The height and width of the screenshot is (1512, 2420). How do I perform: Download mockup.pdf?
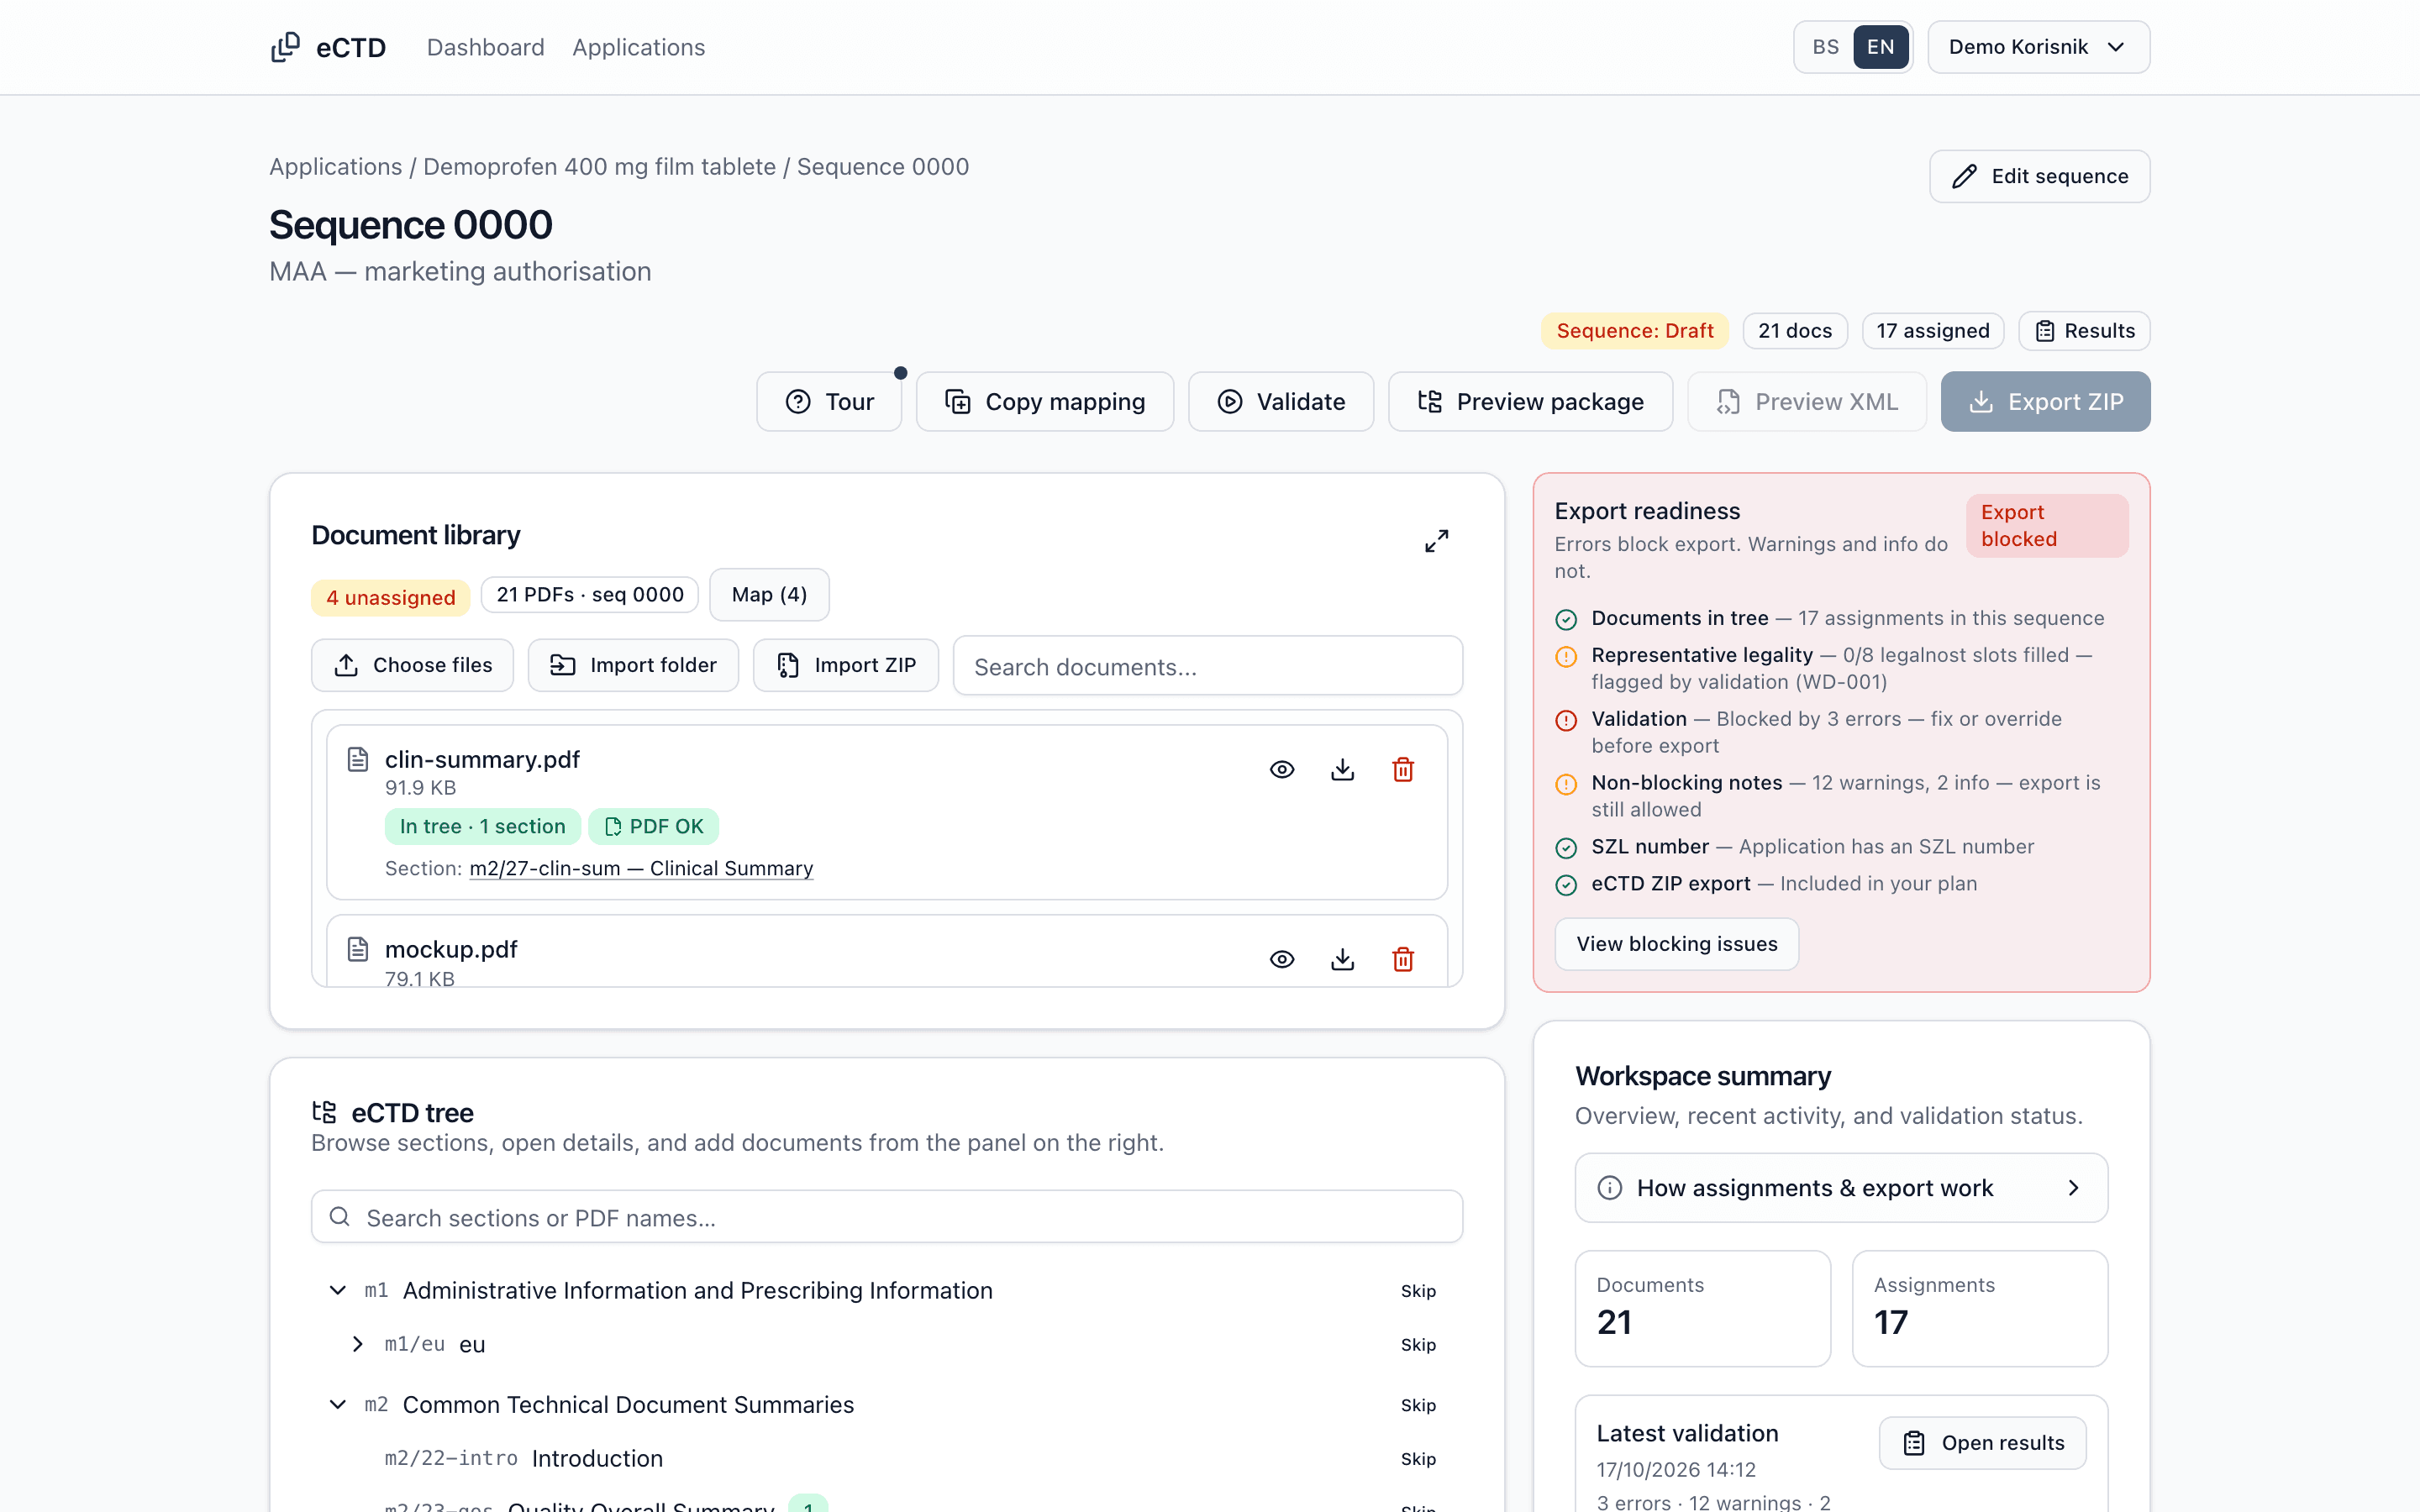[1342, 959]
